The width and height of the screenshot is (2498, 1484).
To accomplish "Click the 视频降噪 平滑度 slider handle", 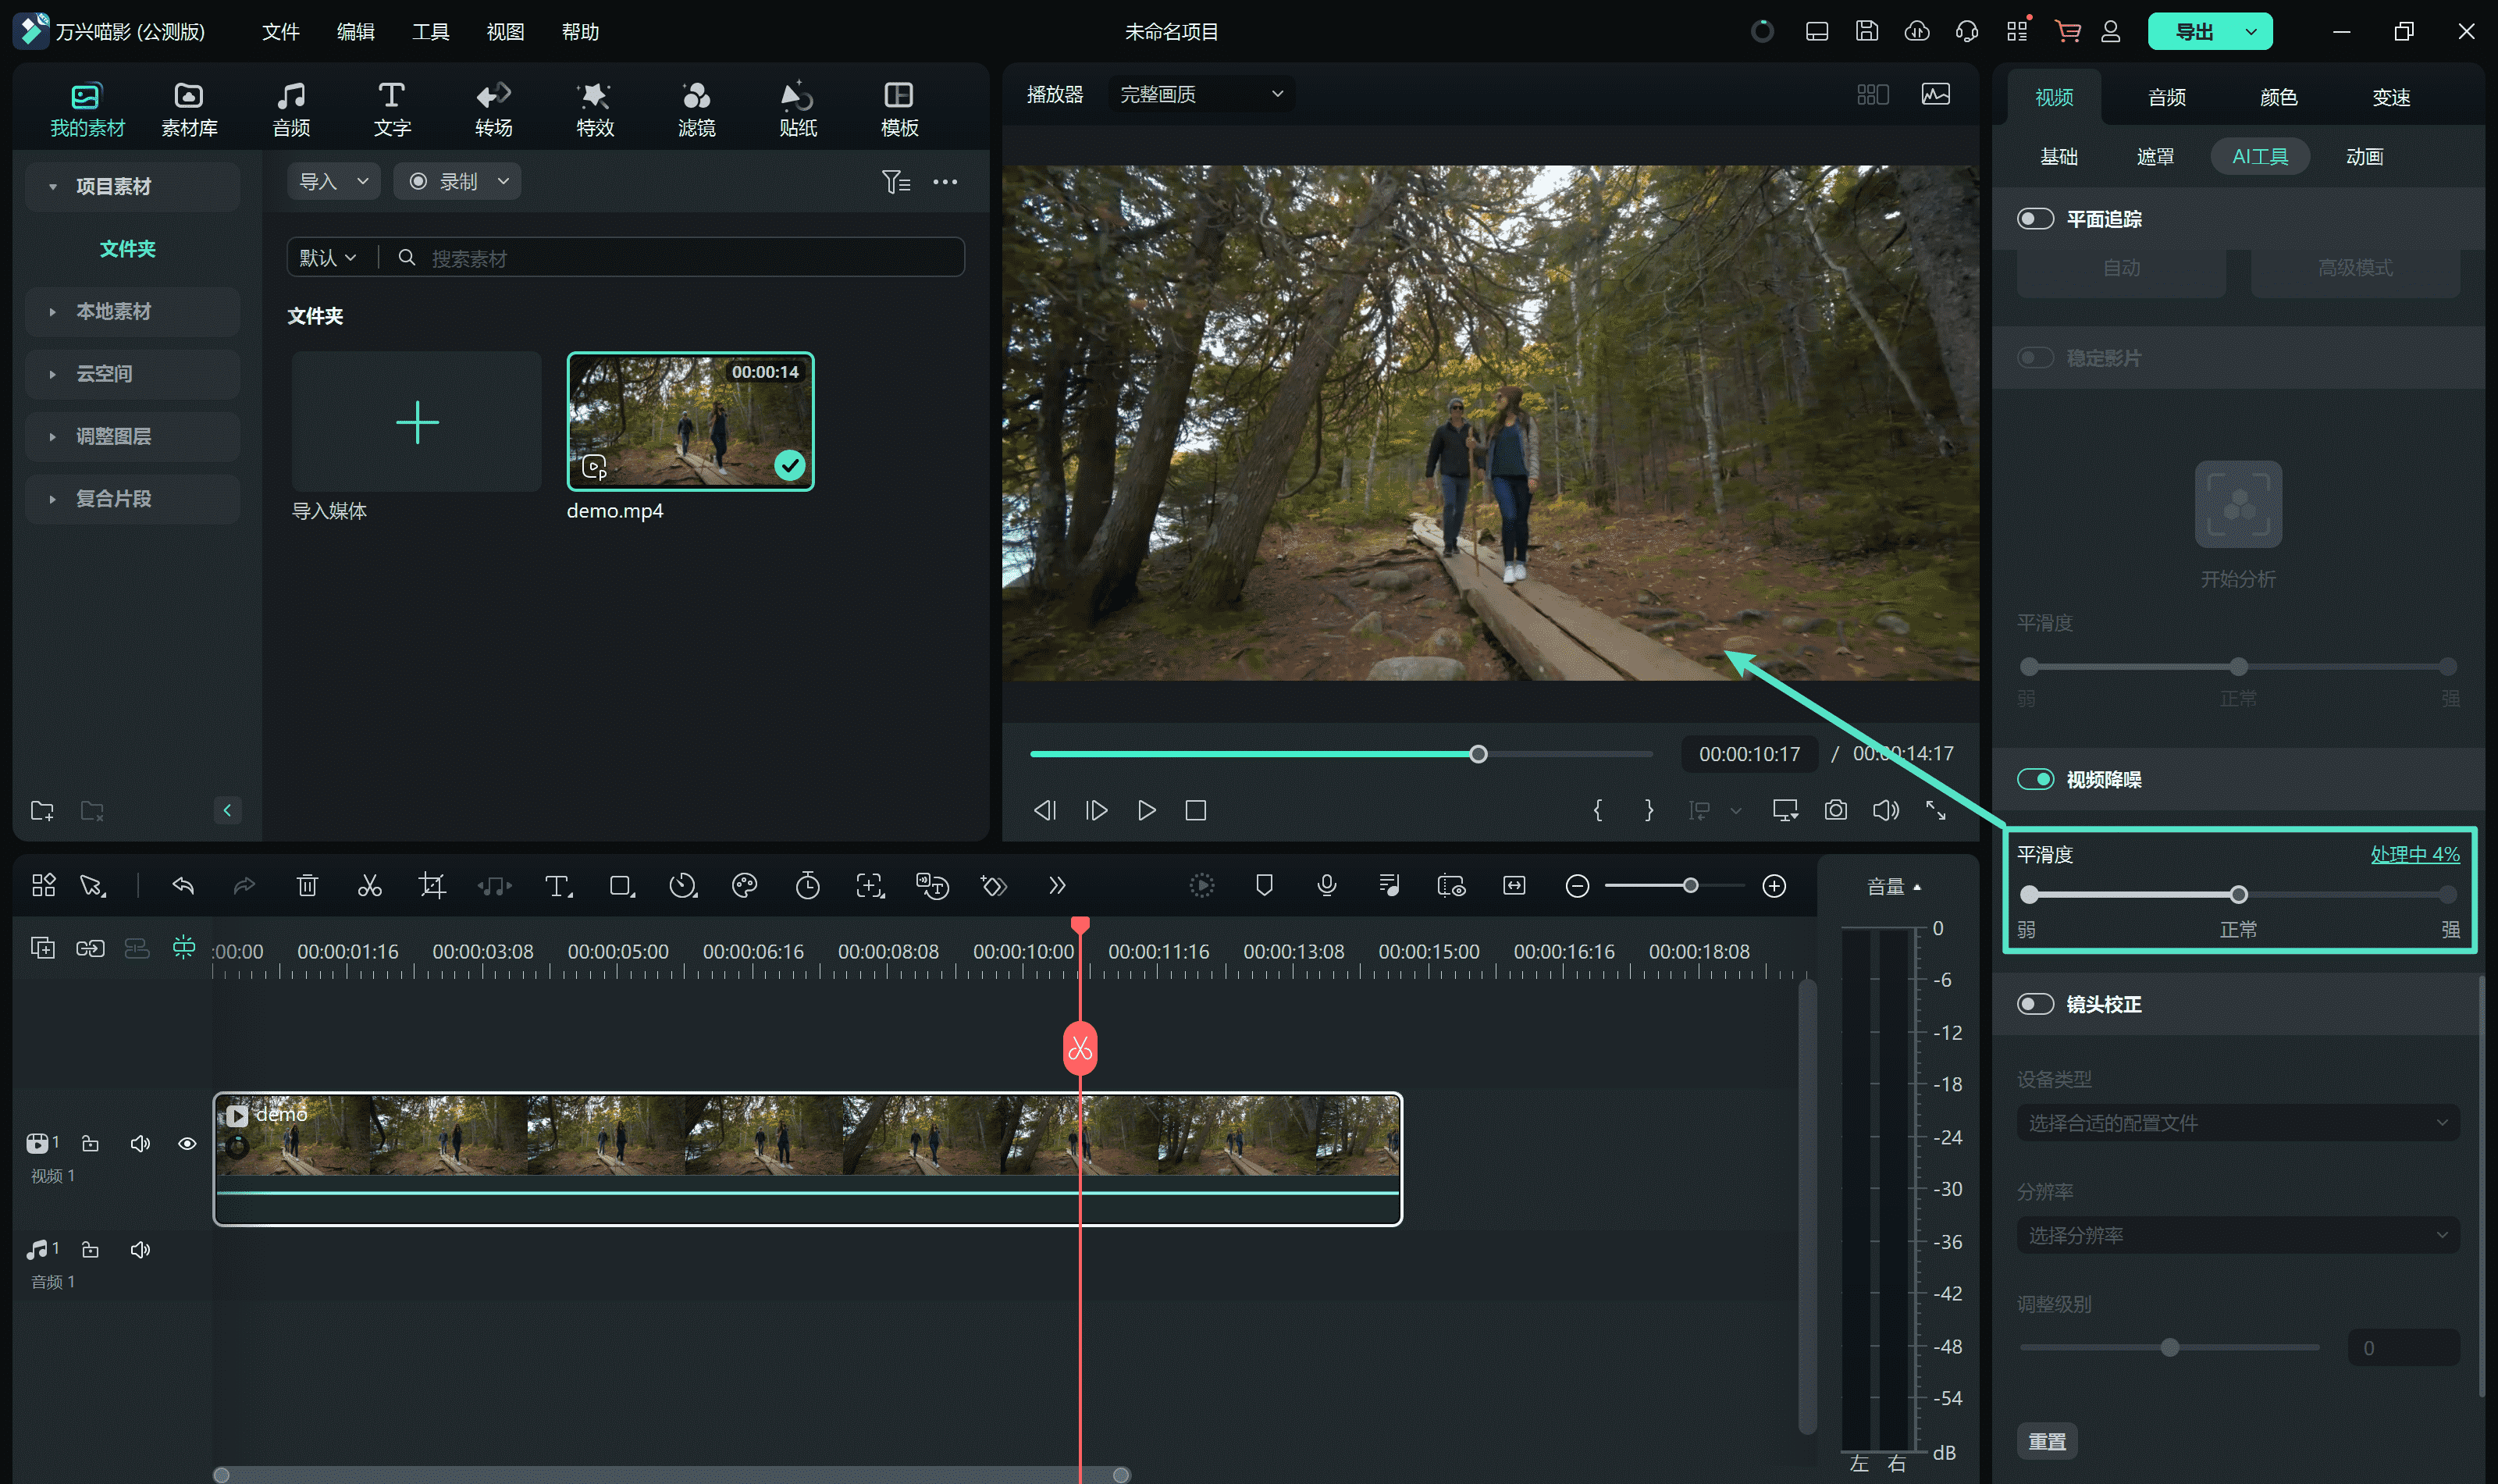I will point(2239,895).
